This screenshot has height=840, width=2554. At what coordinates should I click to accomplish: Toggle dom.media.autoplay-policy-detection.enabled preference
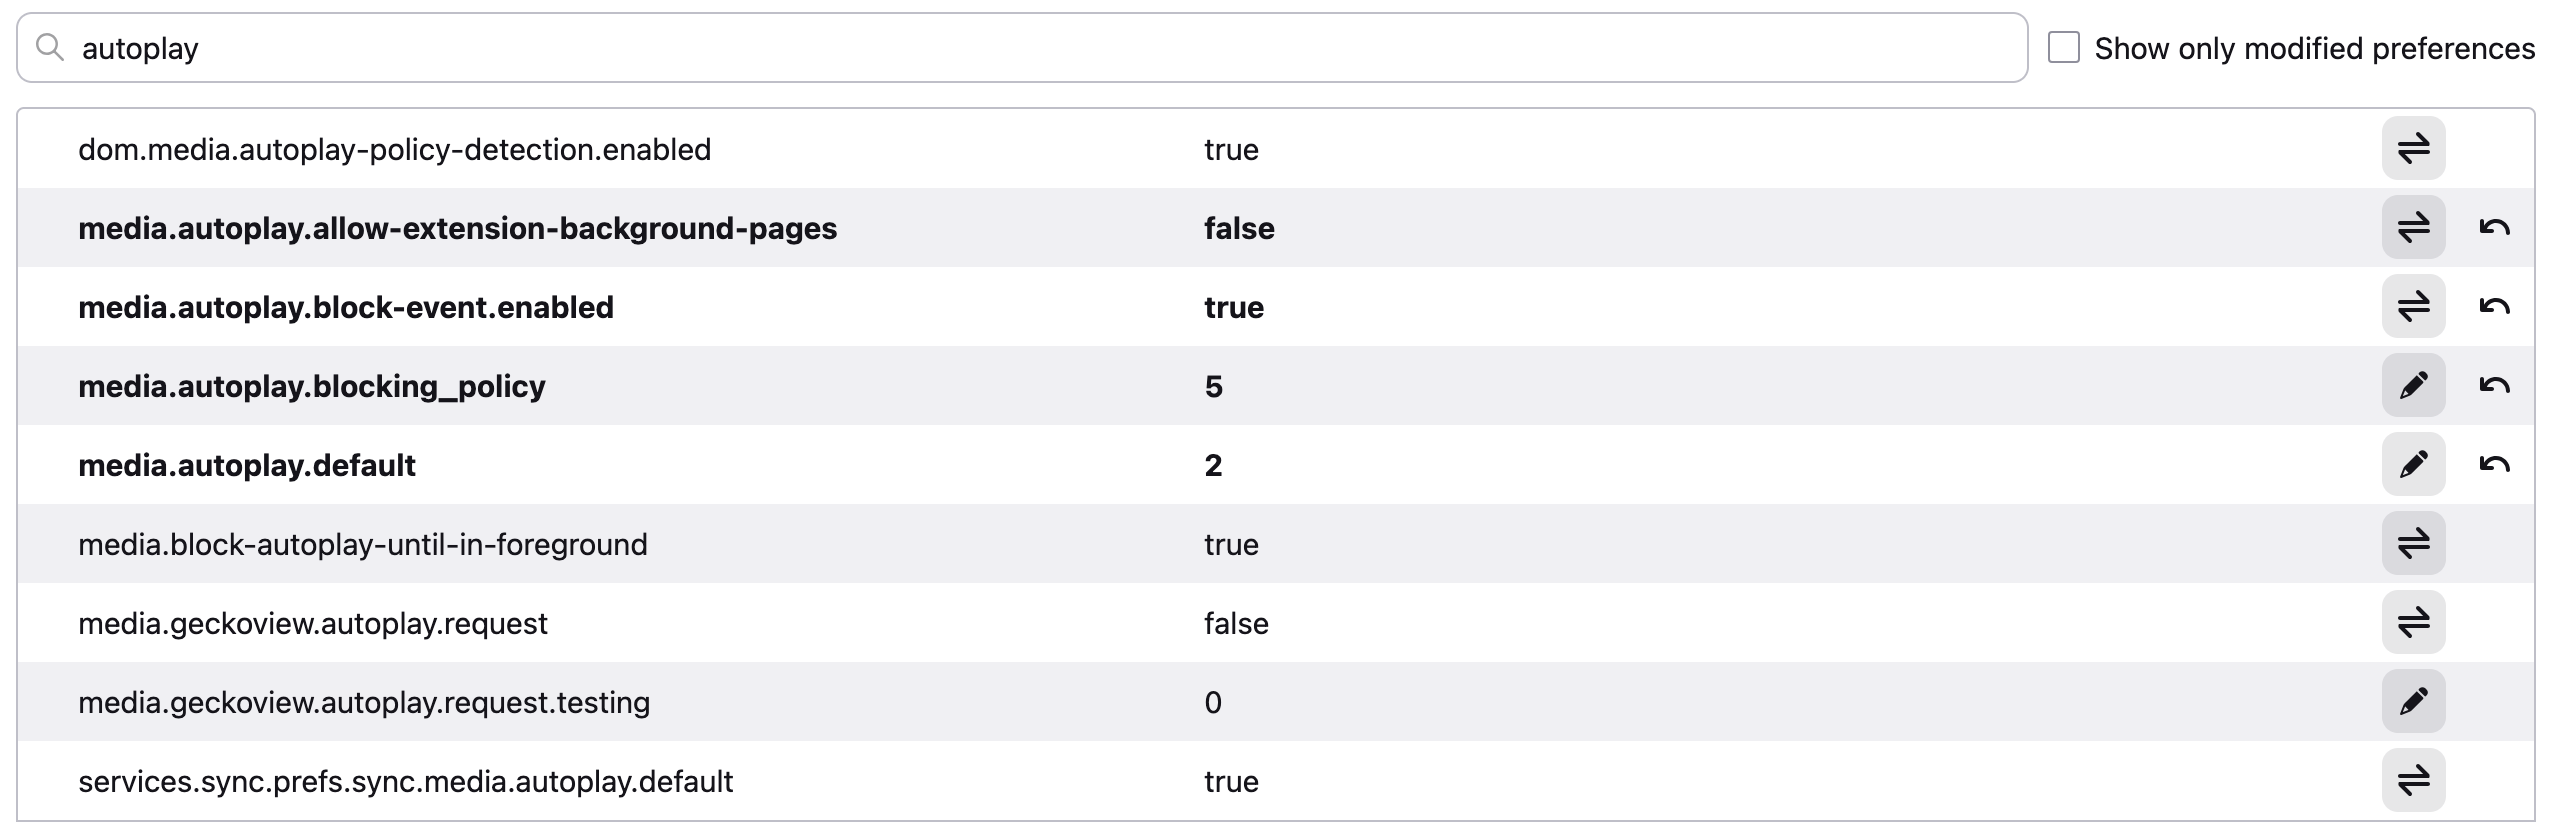click(x=2413, y=149)
